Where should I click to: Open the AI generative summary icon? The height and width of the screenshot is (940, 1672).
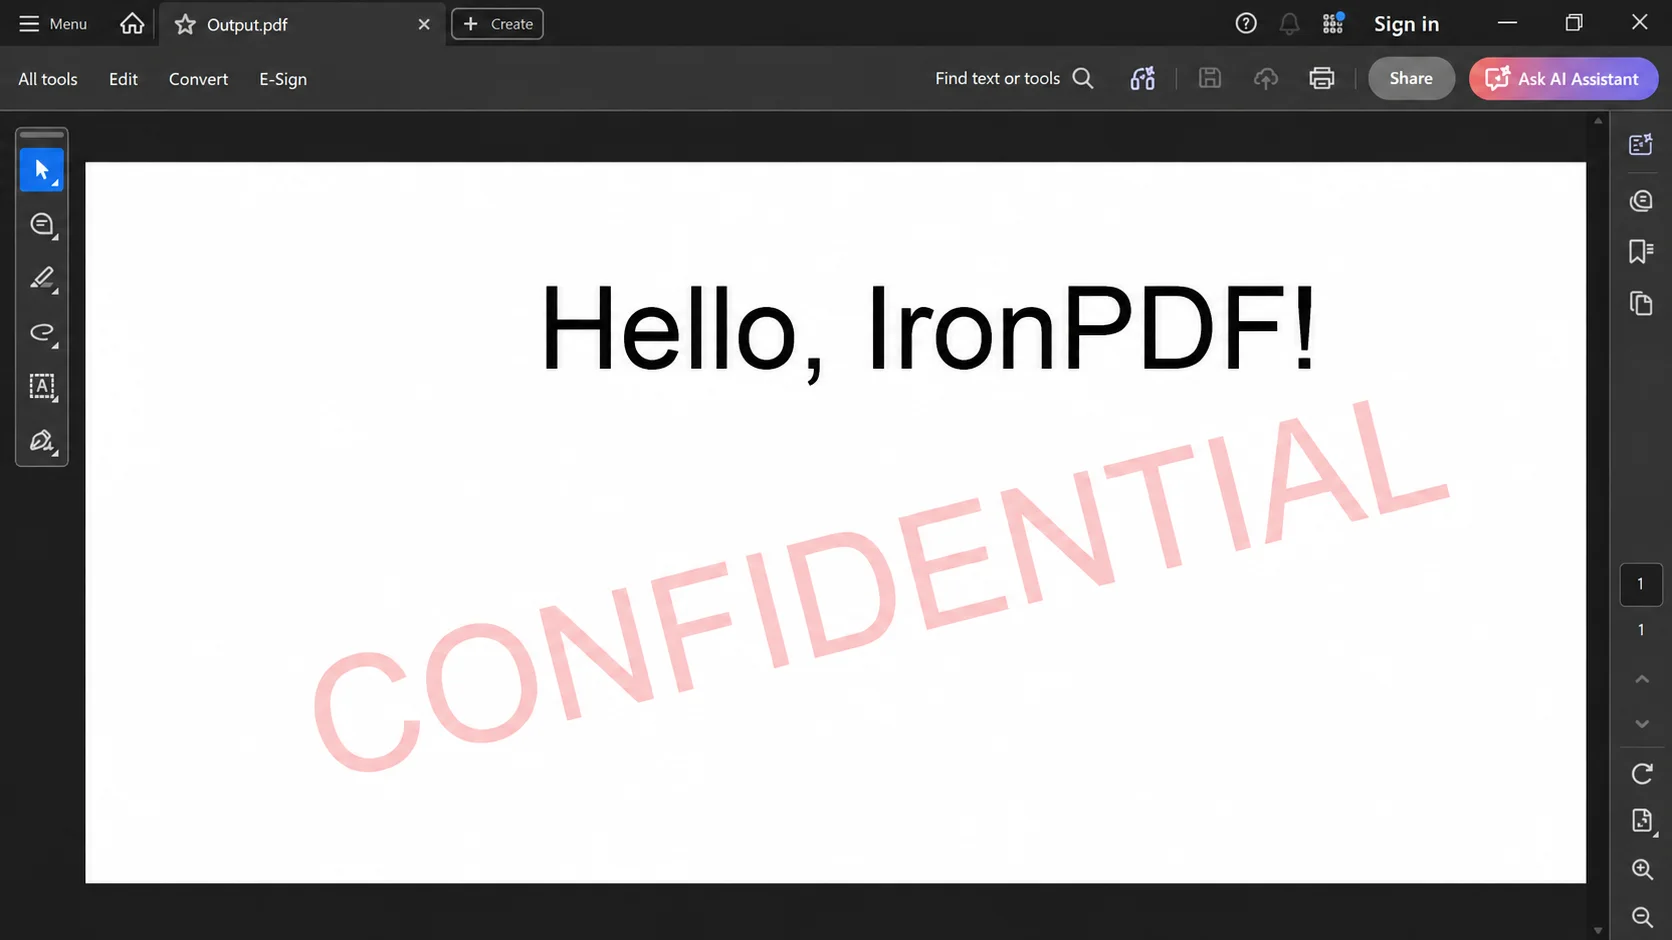click(x=1143, y=78)
